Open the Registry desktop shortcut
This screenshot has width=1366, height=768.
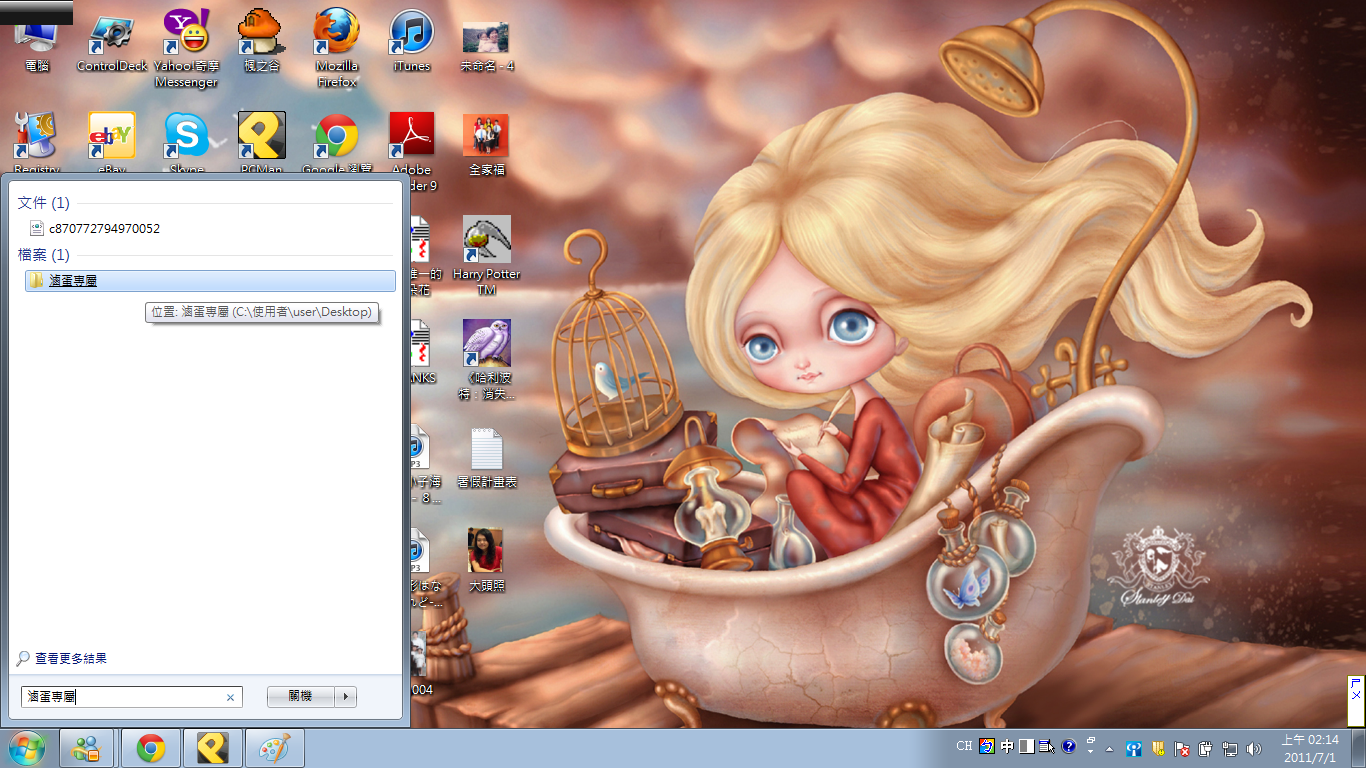[x=37, y=143]
